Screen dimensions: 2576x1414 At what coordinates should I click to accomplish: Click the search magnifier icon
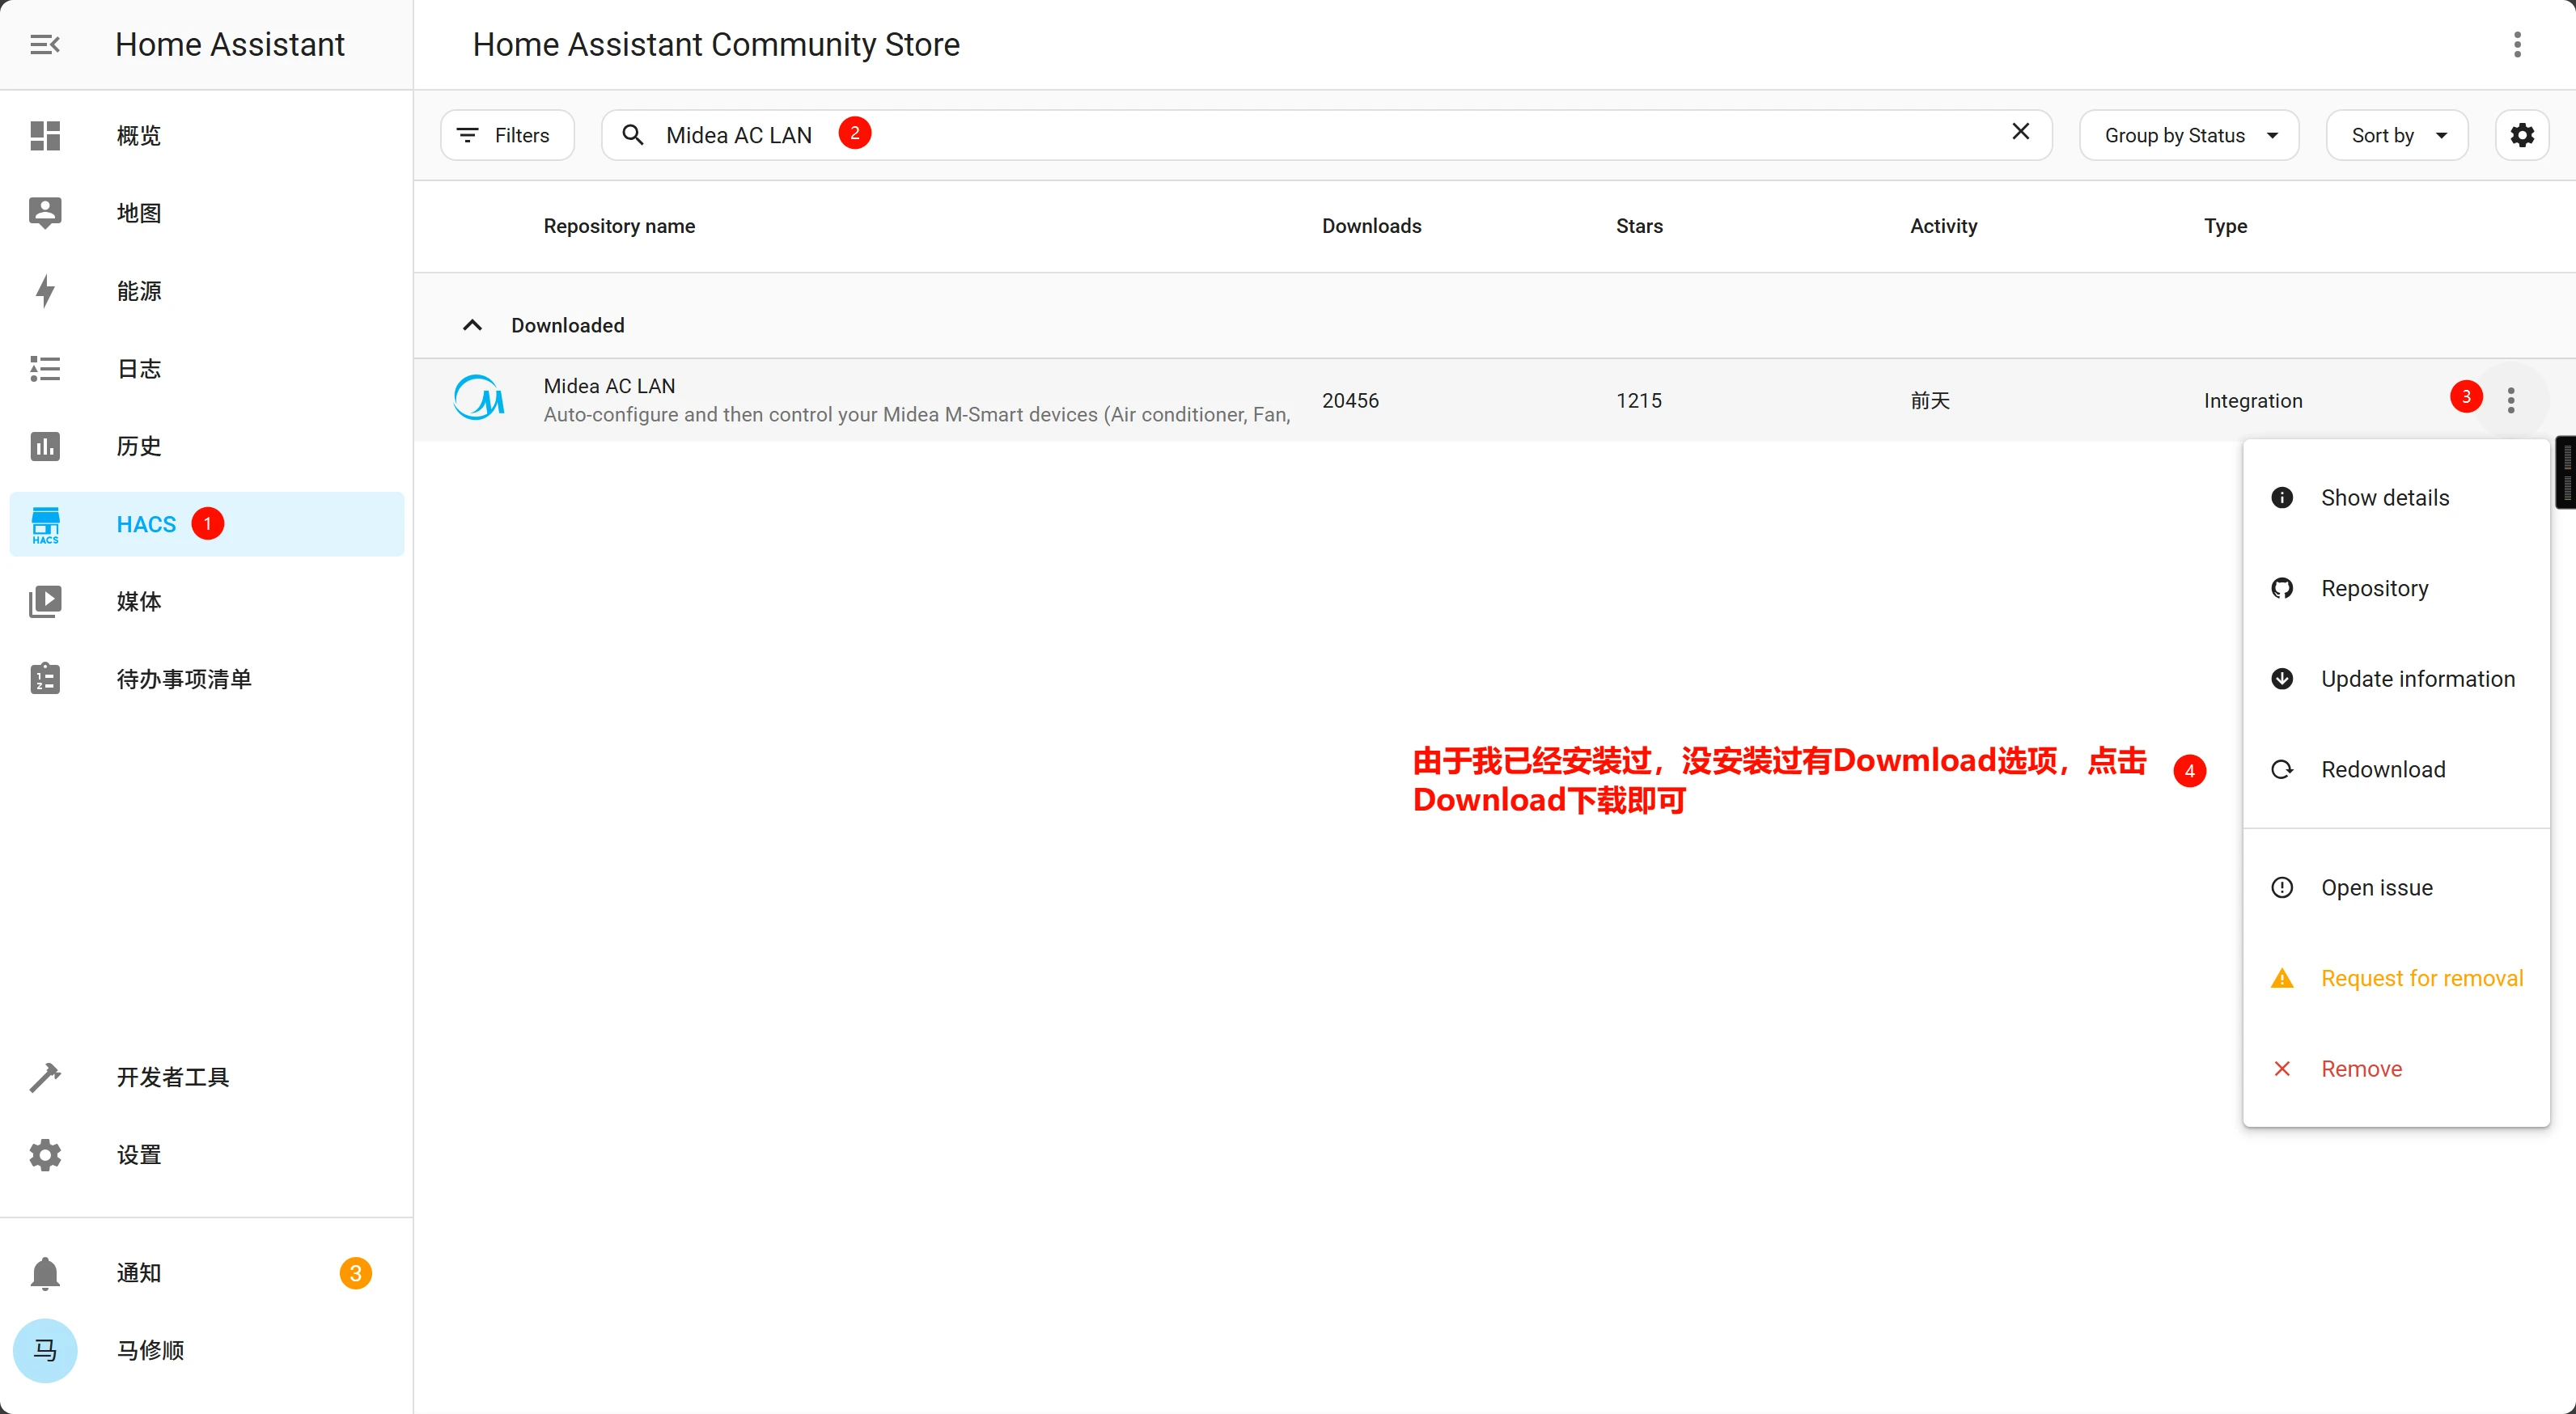pyautogui.click(x=633, y=135)
